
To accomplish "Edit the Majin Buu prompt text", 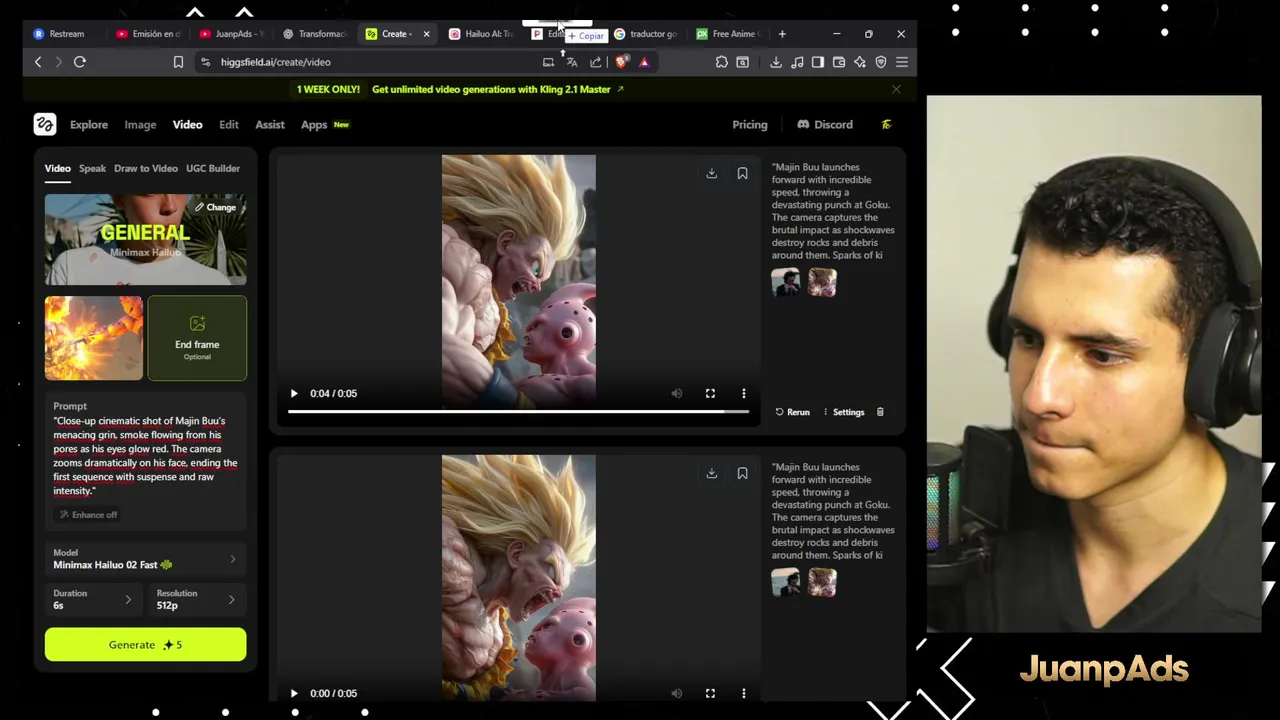I will coord(145,456).
